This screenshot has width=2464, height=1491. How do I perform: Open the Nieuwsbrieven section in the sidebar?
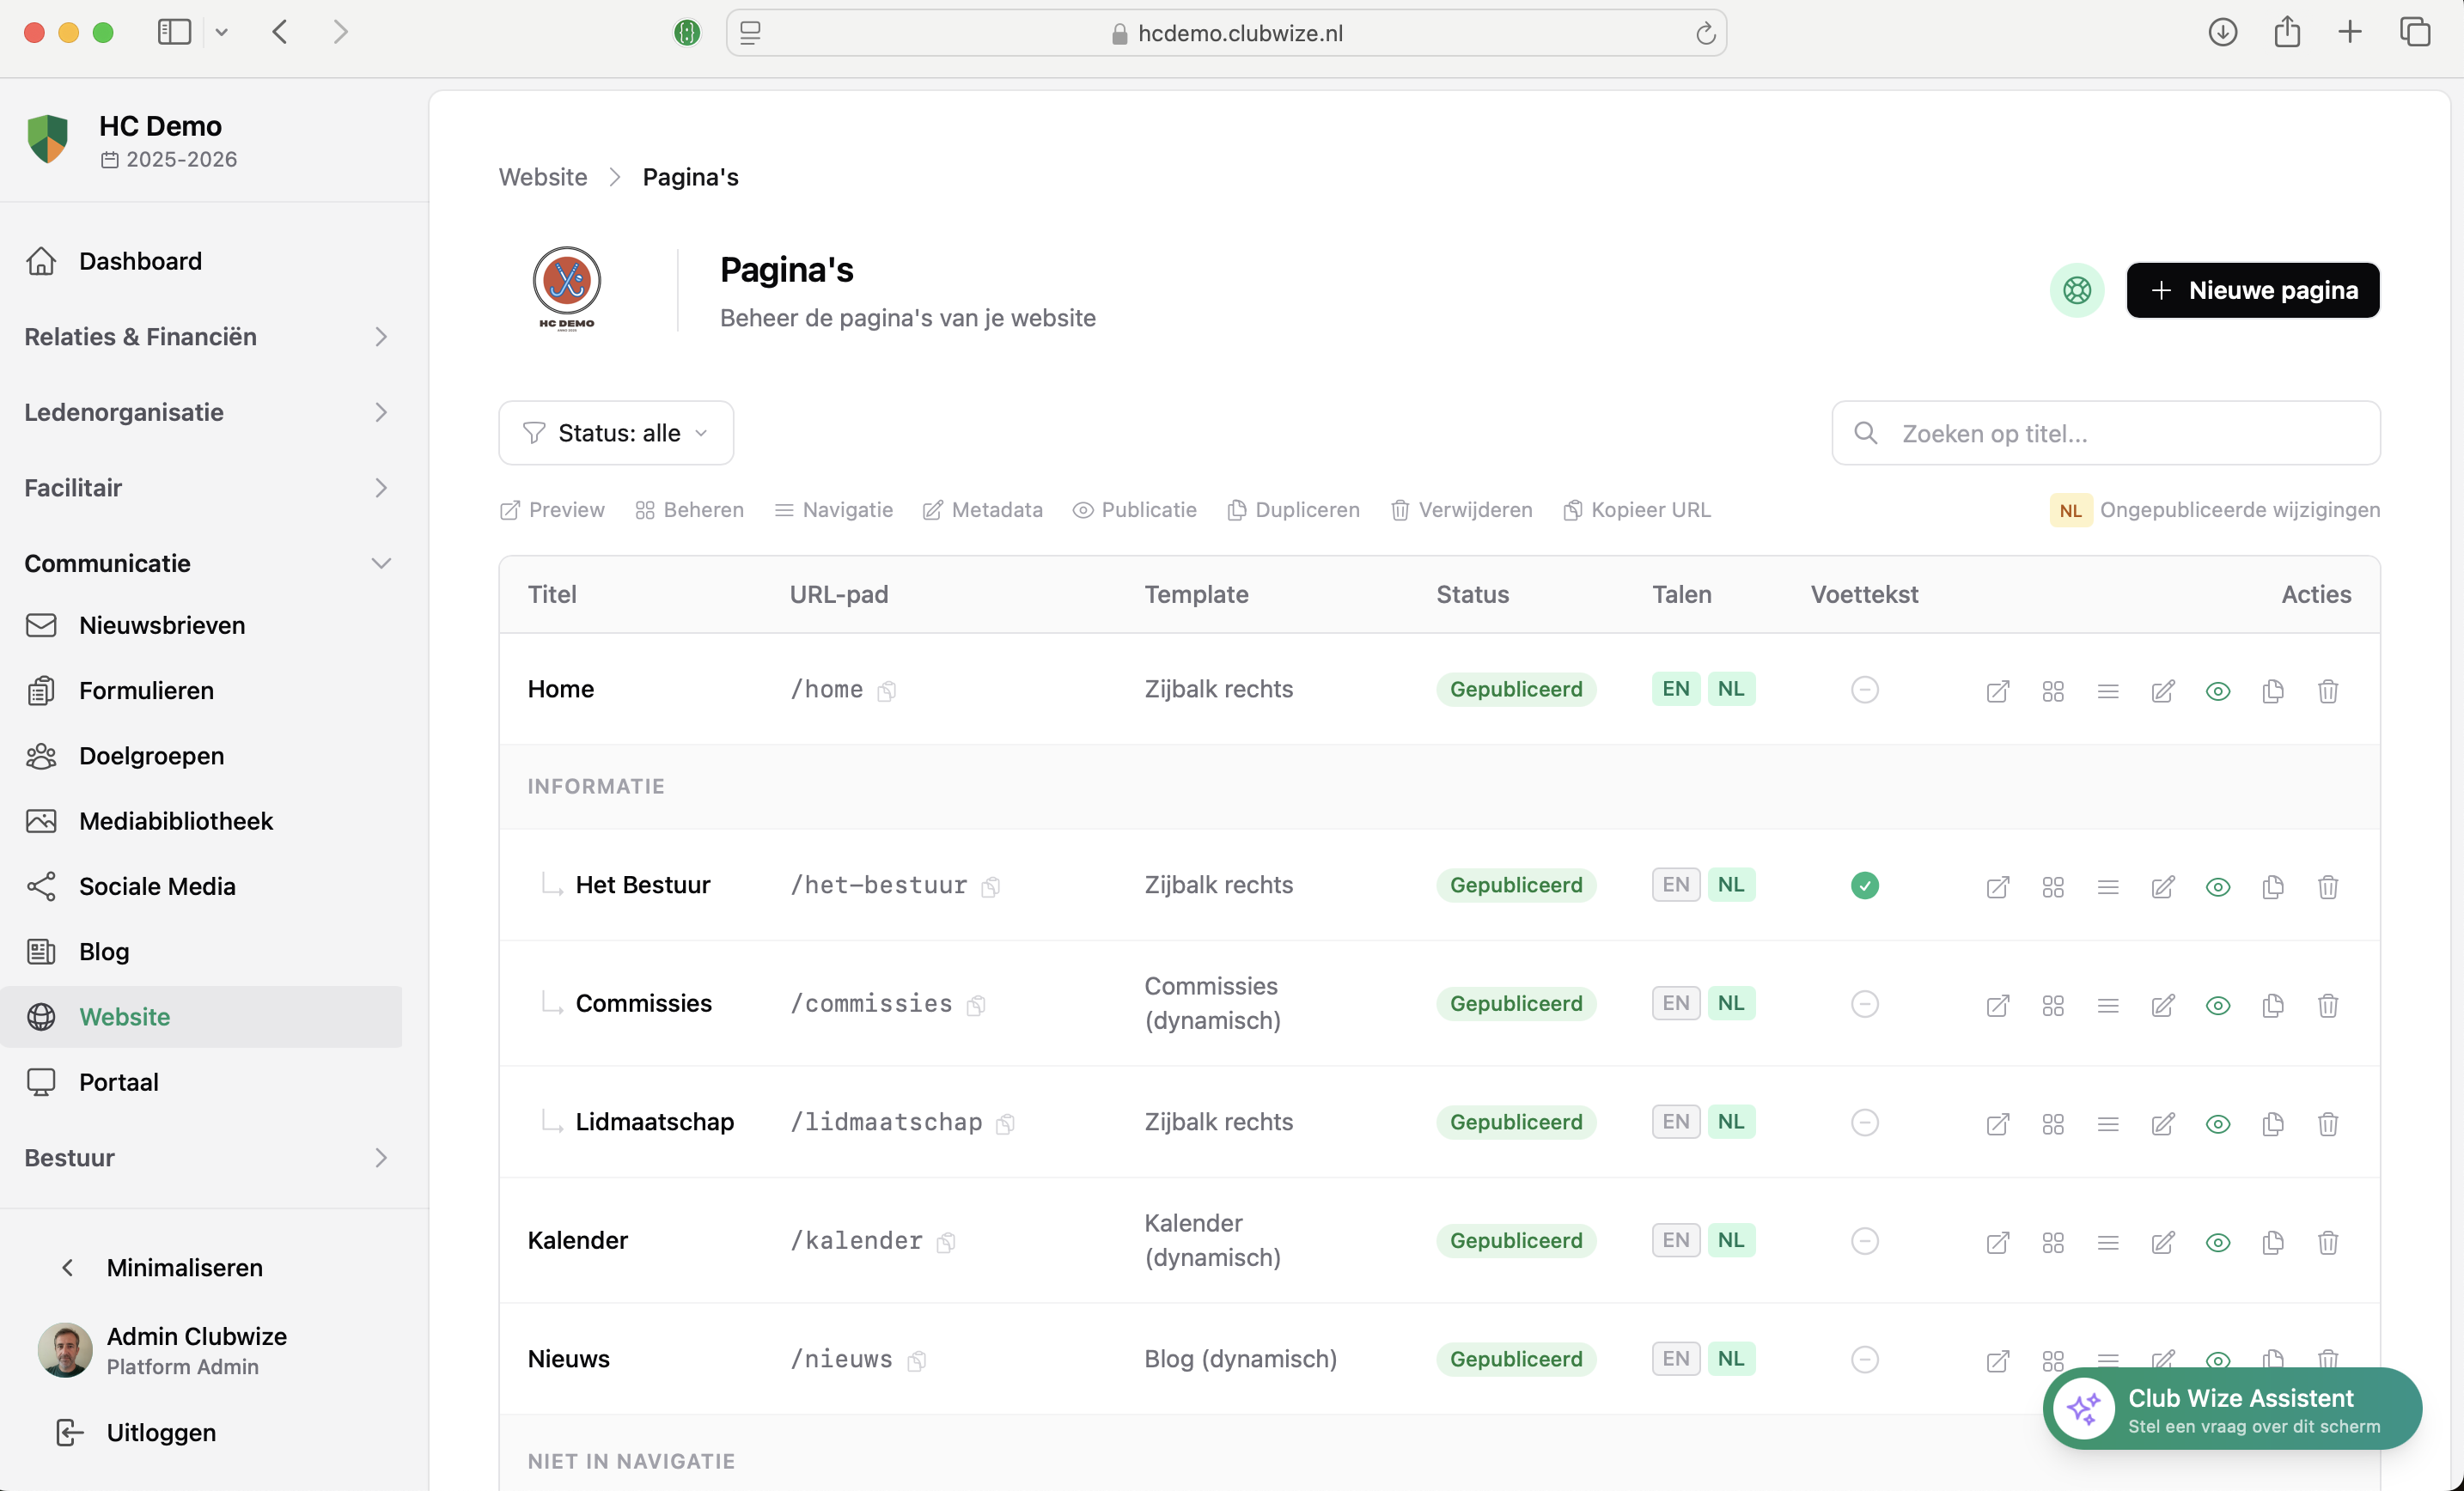[161, 625]
